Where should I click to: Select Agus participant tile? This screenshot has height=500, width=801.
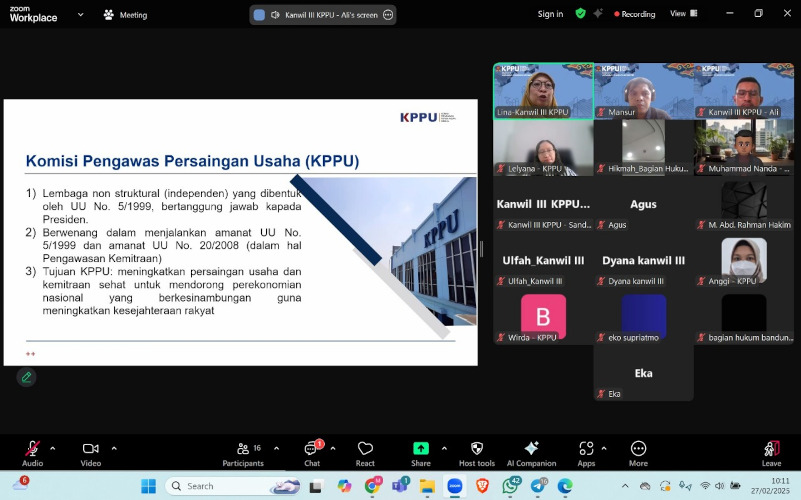[x=644, y=204]
